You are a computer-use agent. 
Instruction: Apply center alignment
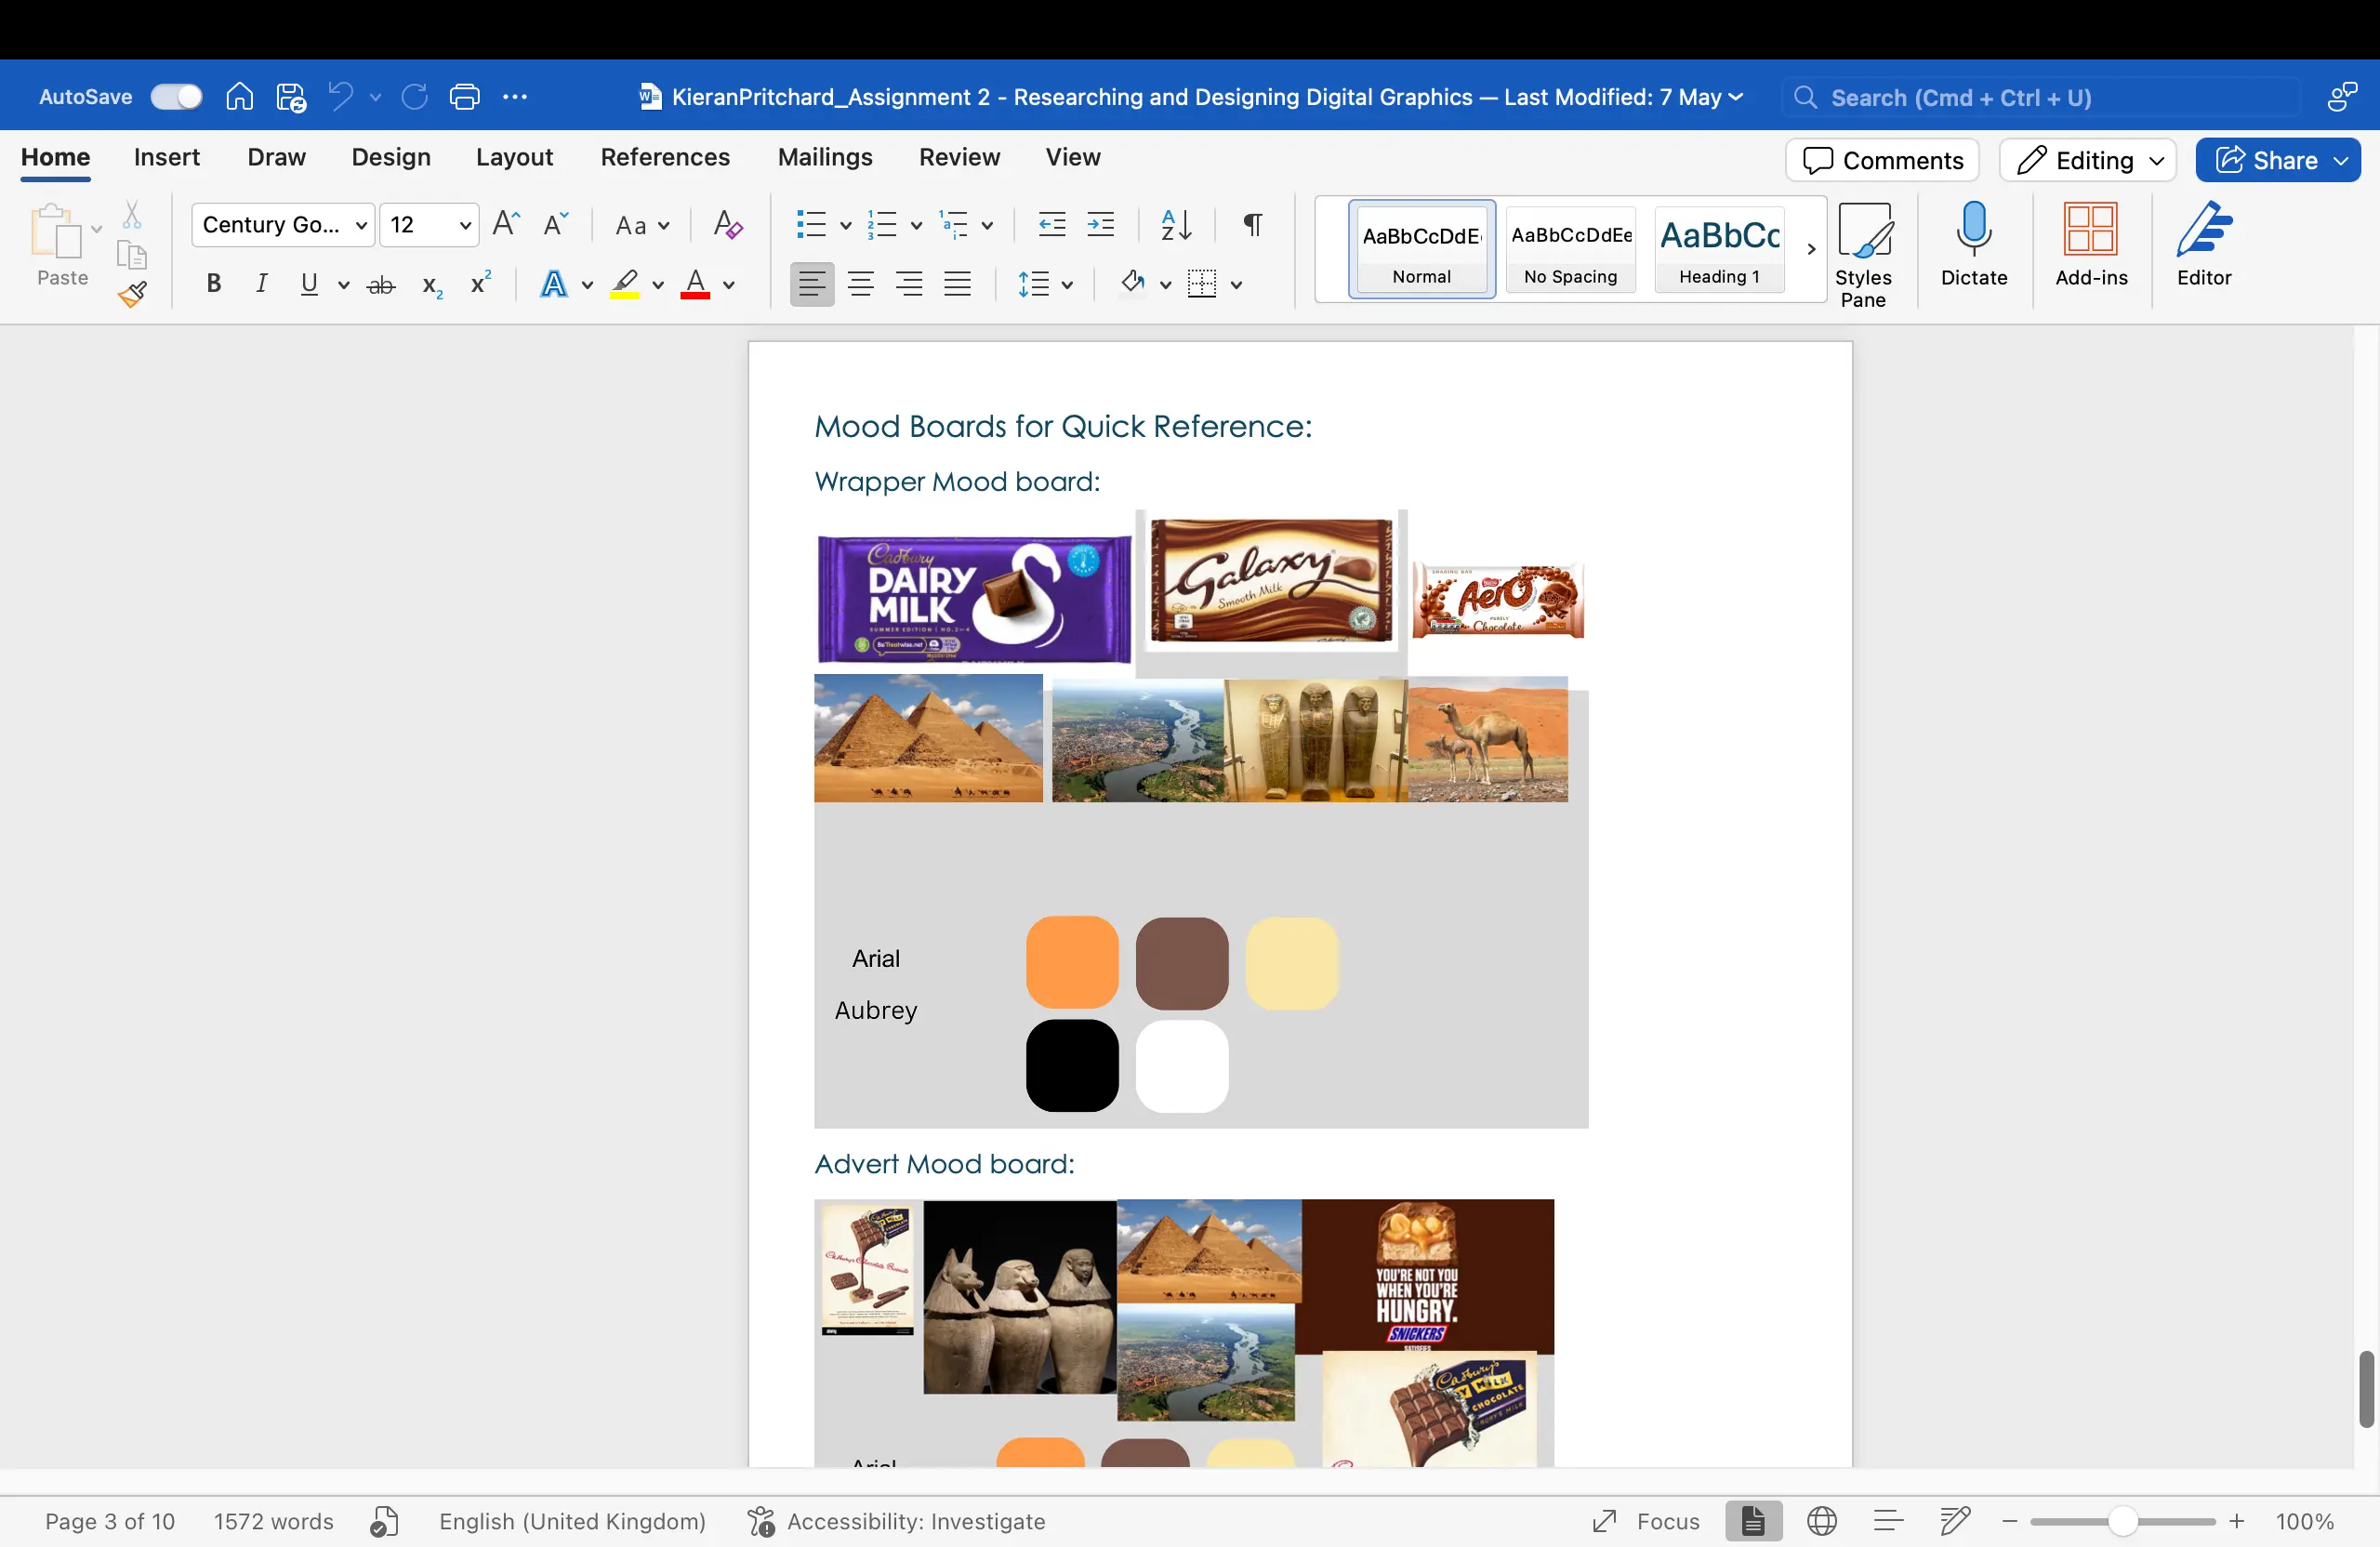click(x=860, y=284)
